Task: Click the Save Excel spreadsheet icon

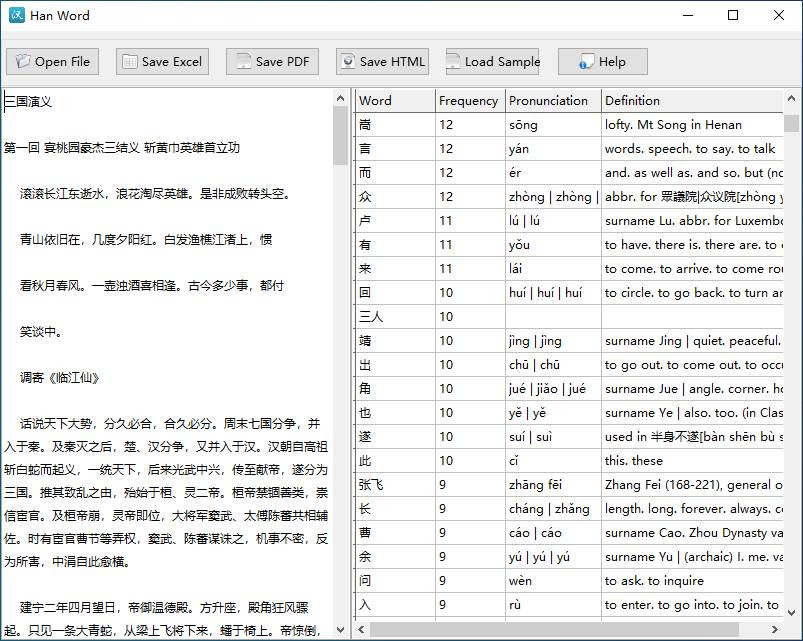Action: pos(130,61)
